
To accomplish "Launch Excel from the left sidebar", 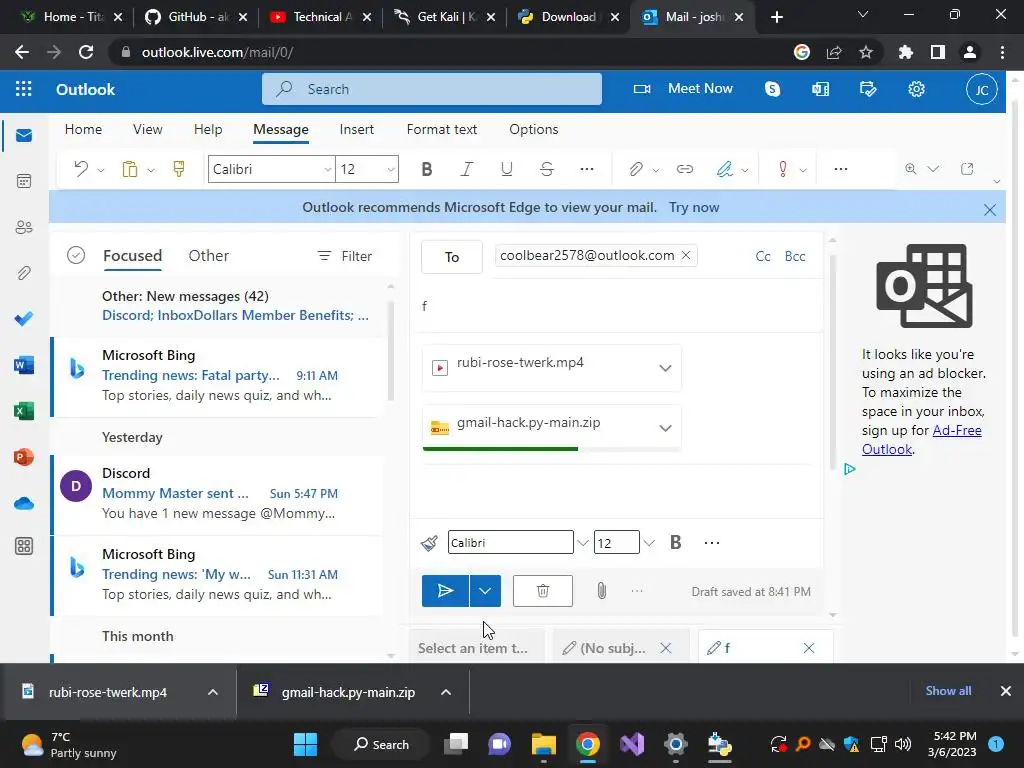I will (24, 411).
